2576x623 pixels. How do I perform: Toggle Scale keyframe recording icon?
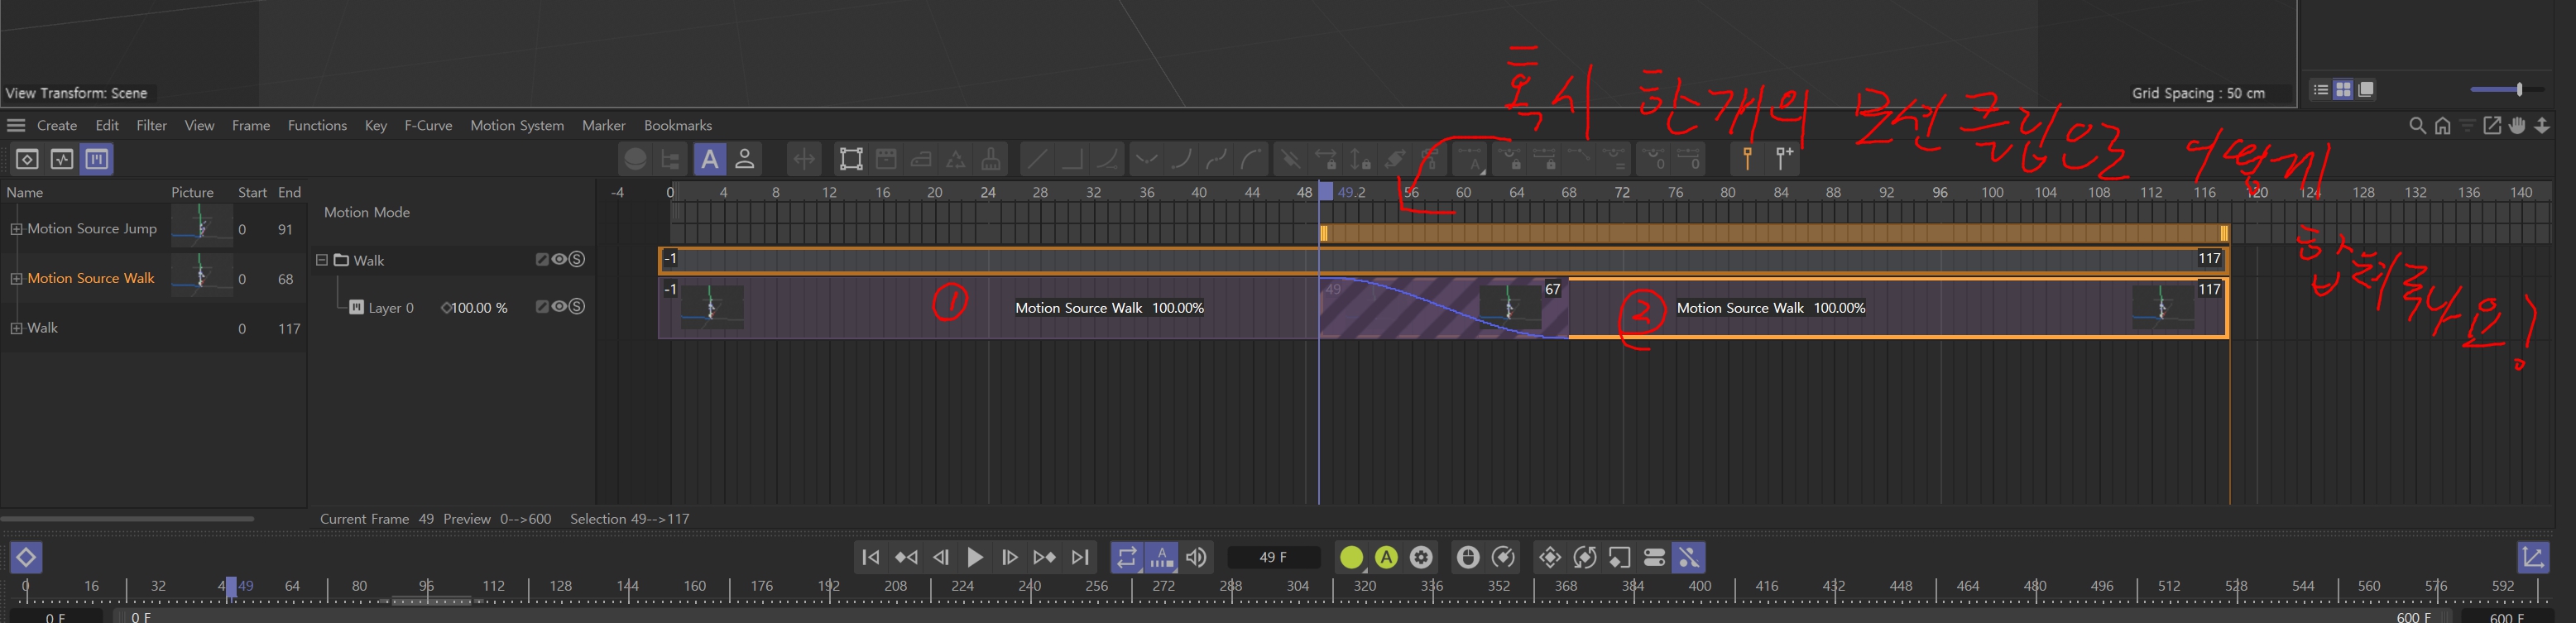point(1620,557)
